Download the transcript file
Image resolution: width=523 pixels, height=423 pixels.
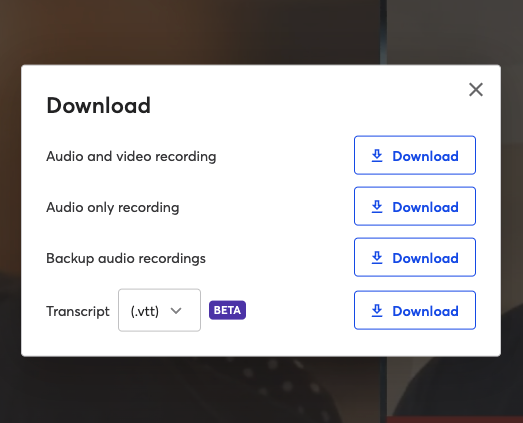pyautogui.click(x=415, y=310)
